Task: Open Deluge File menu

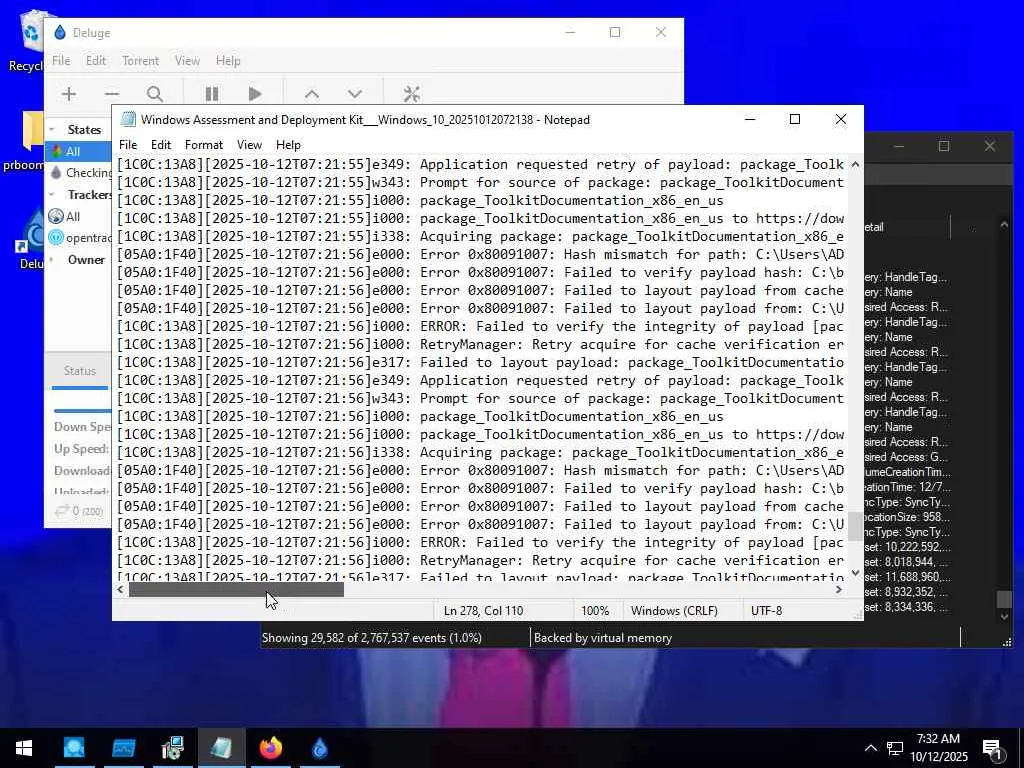Action: tap(61, 61)
